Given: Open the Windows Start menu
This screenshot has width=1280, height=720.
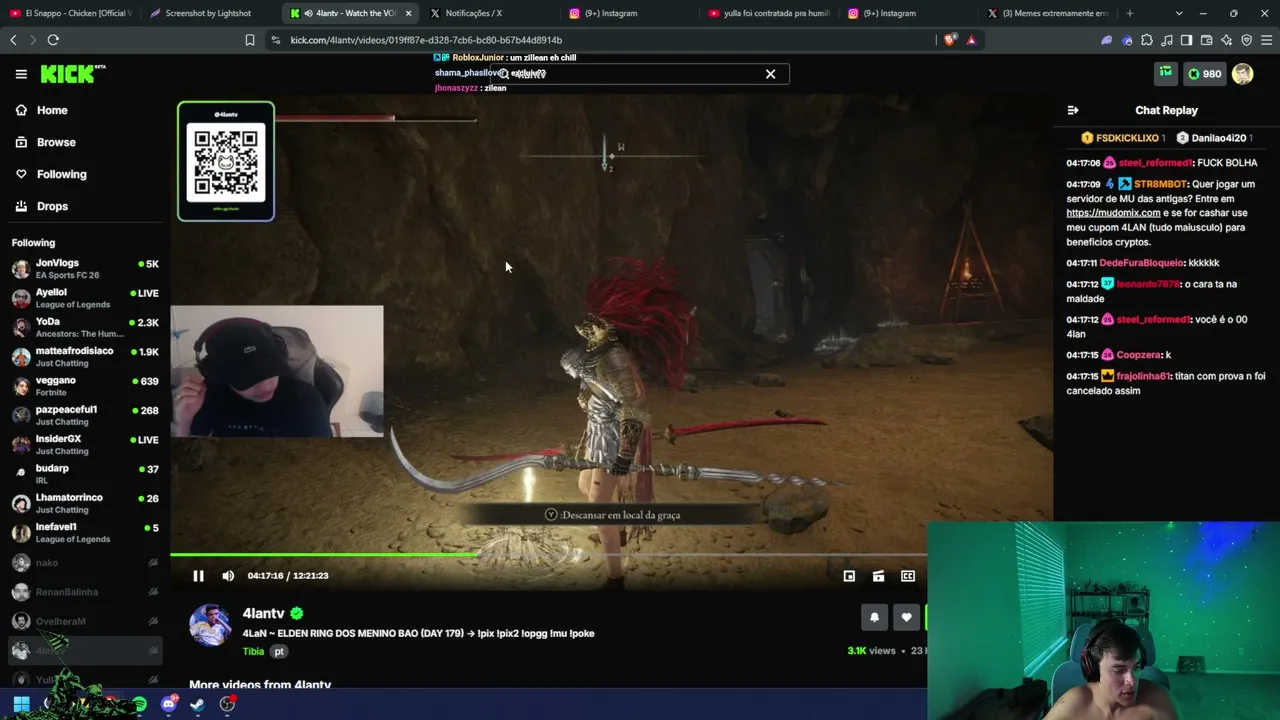Looking at the screenshot, I should pyautogui.click(x=20, y=704).
